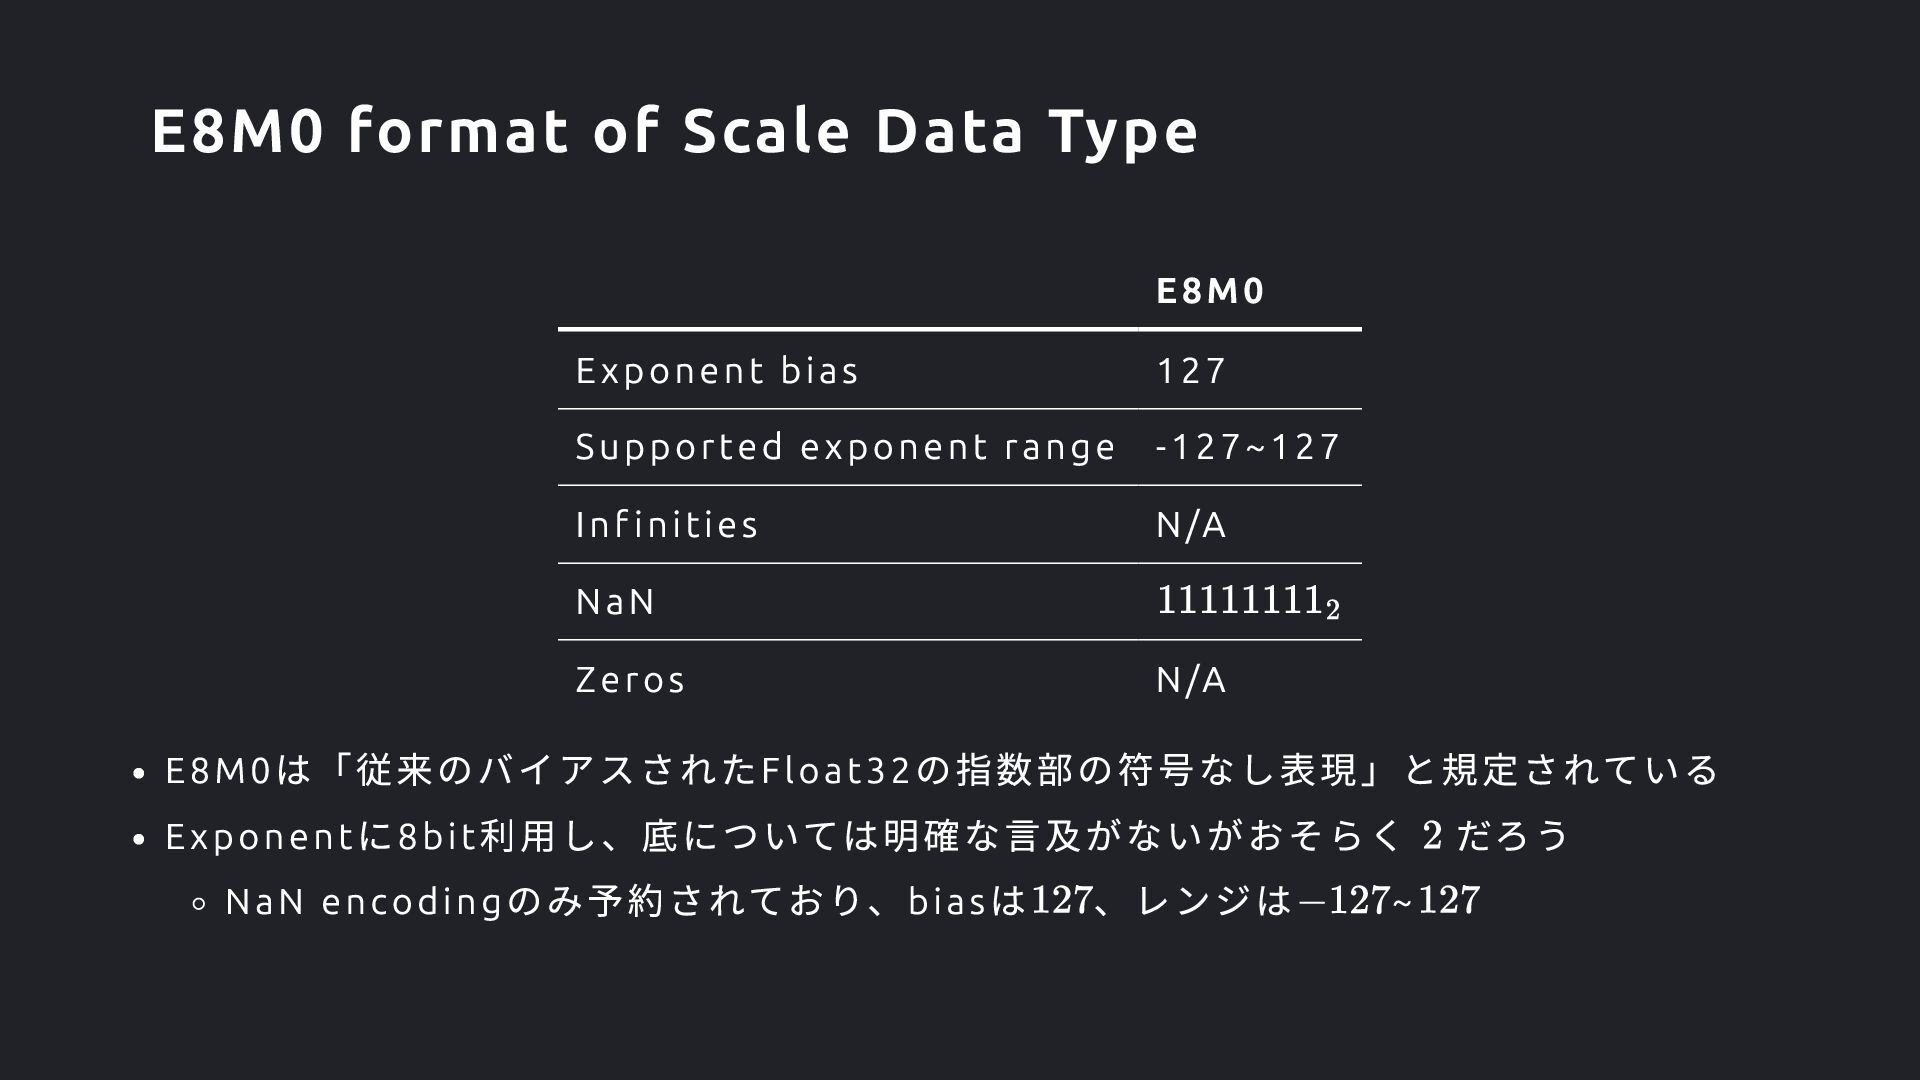Select the N/A value for Infinities
Image resolution: width=1920 pixels, height=1080 pixels.
[1191, 525]
